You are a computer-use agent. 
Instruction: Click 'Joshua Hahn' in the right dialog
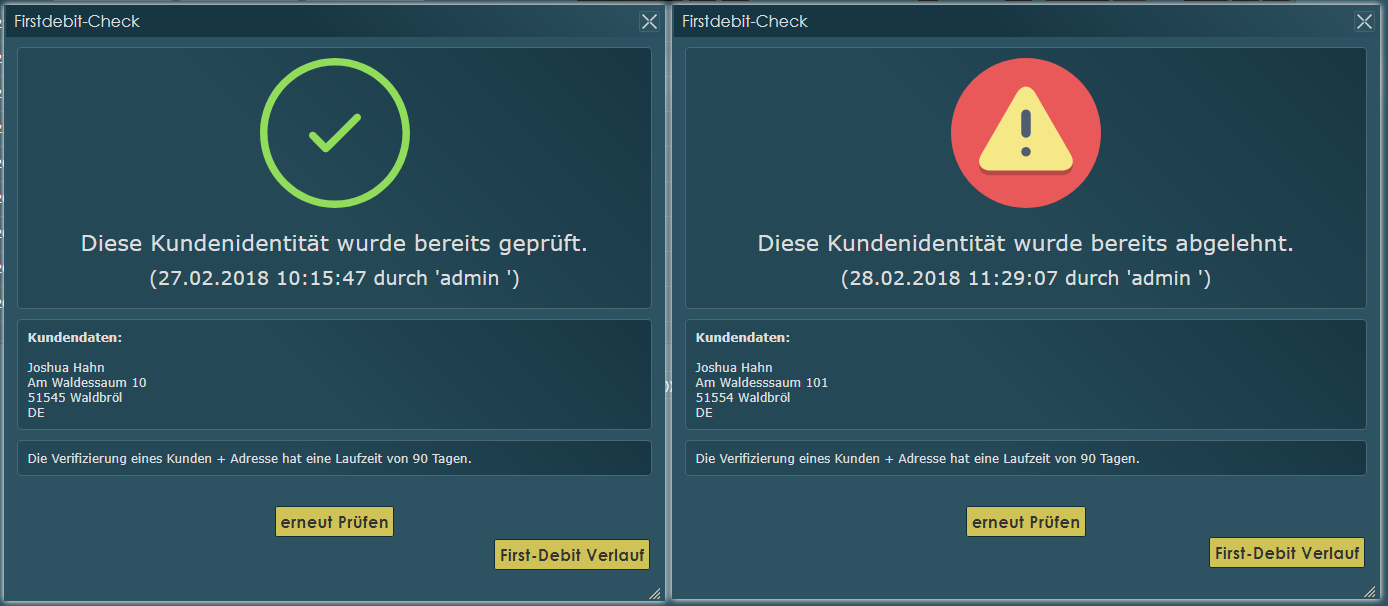coord(734,368)
